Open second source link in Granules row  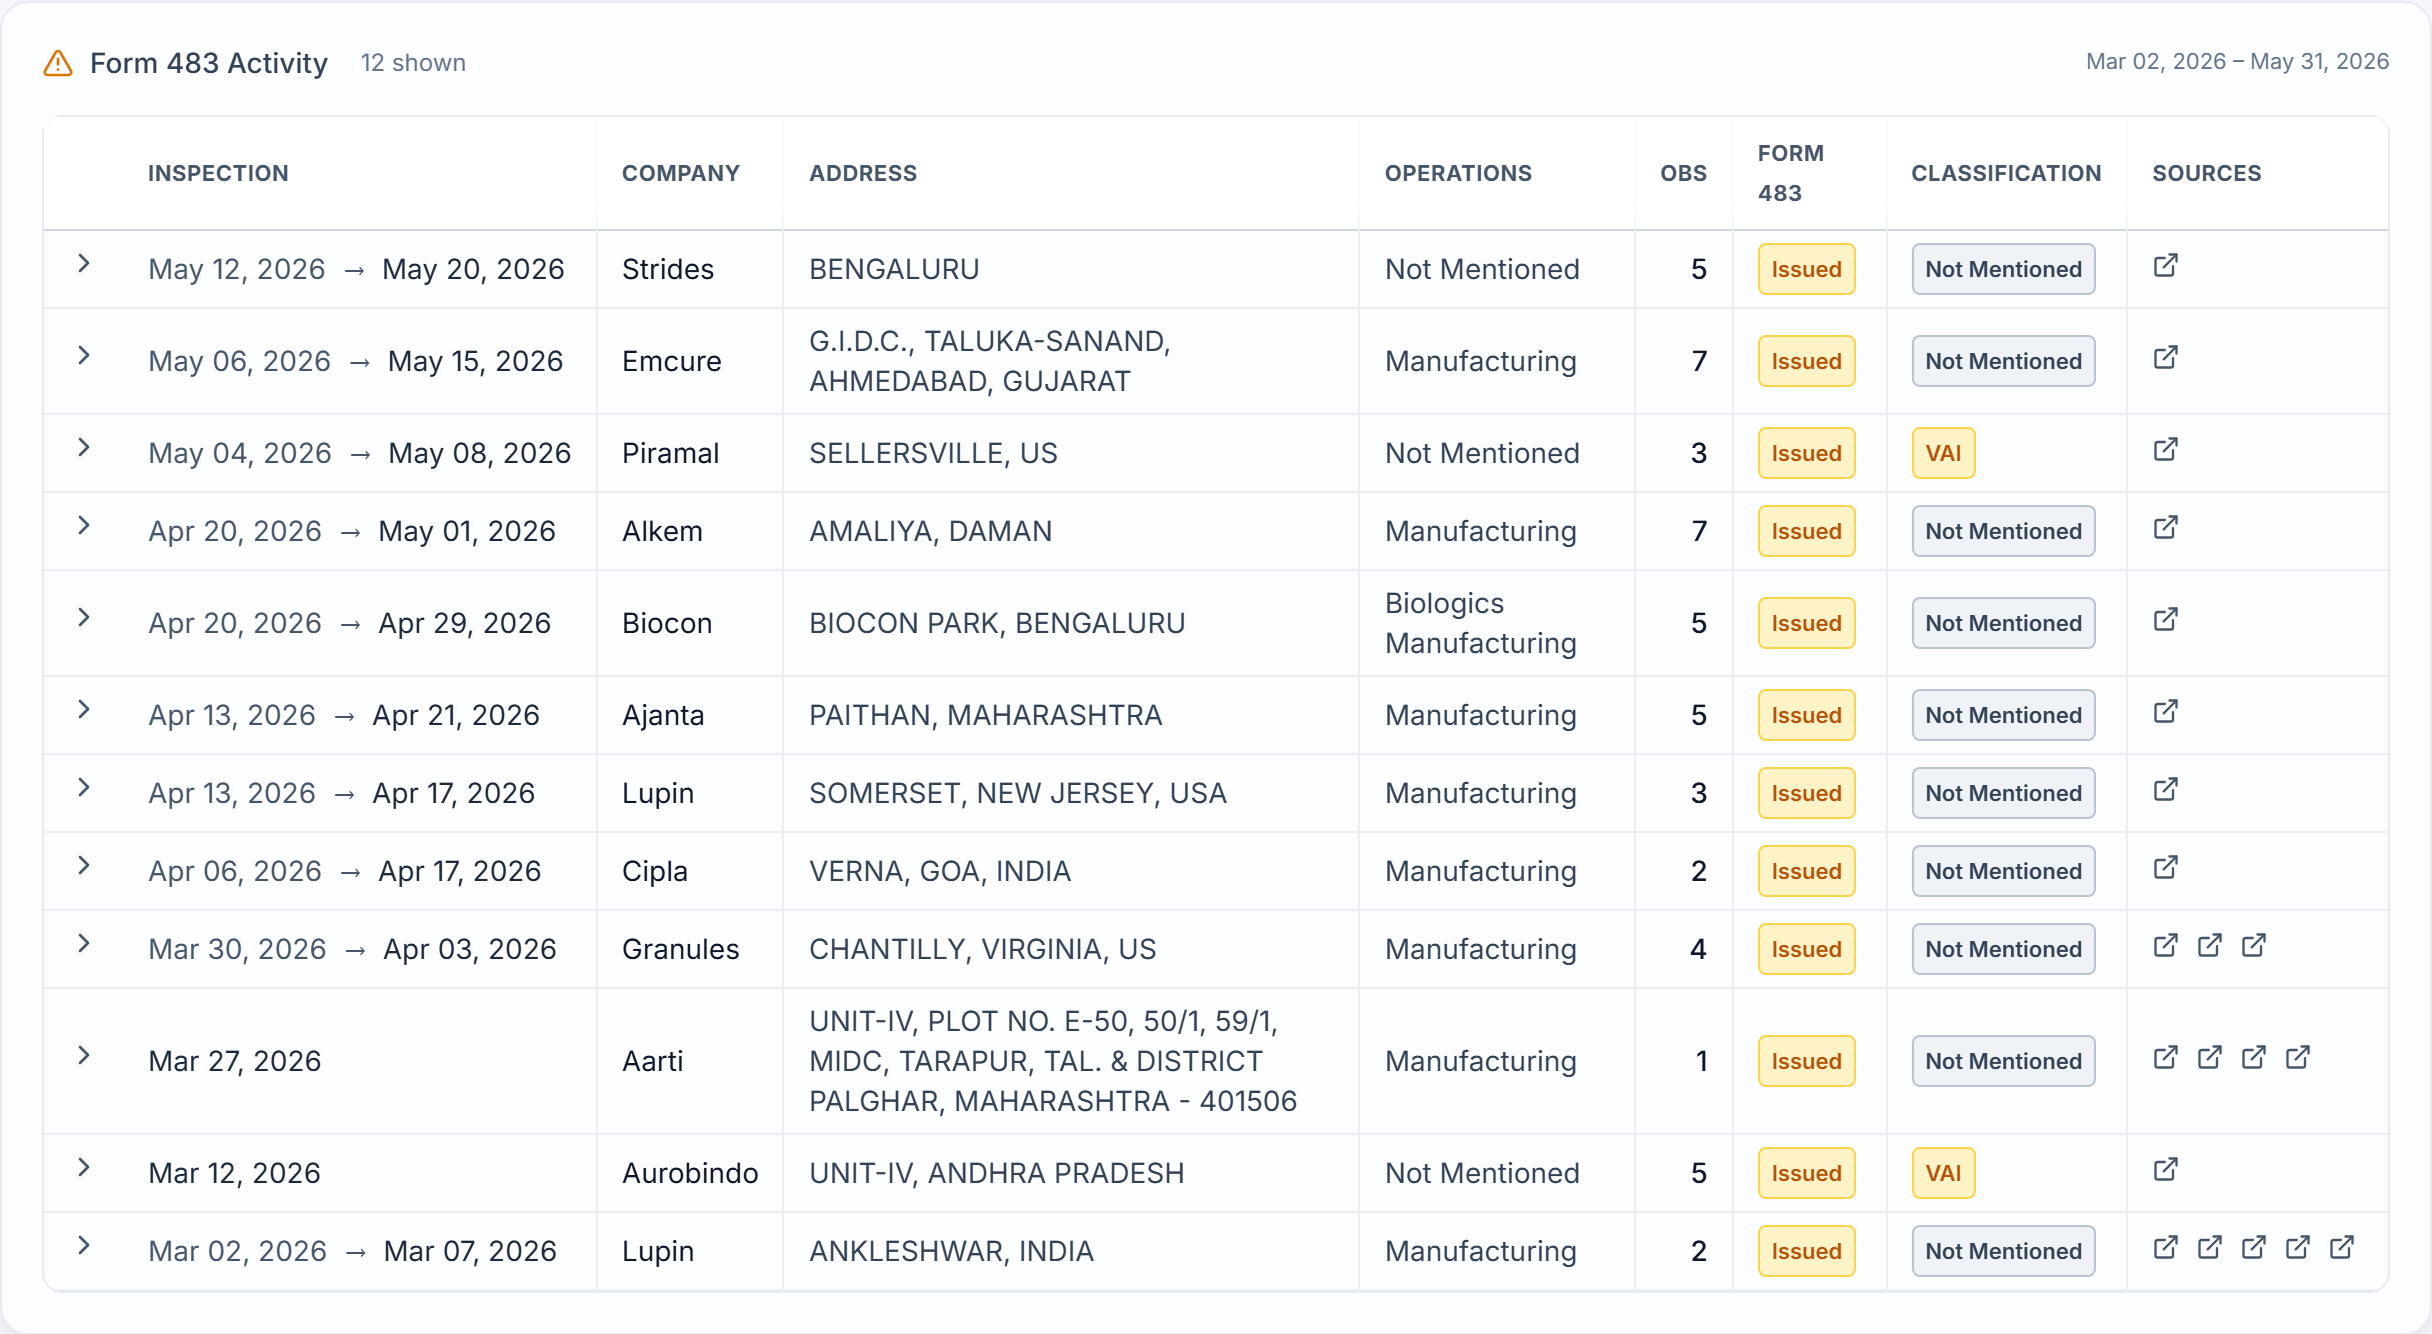pyautogui.click(x=2209, y=946)
